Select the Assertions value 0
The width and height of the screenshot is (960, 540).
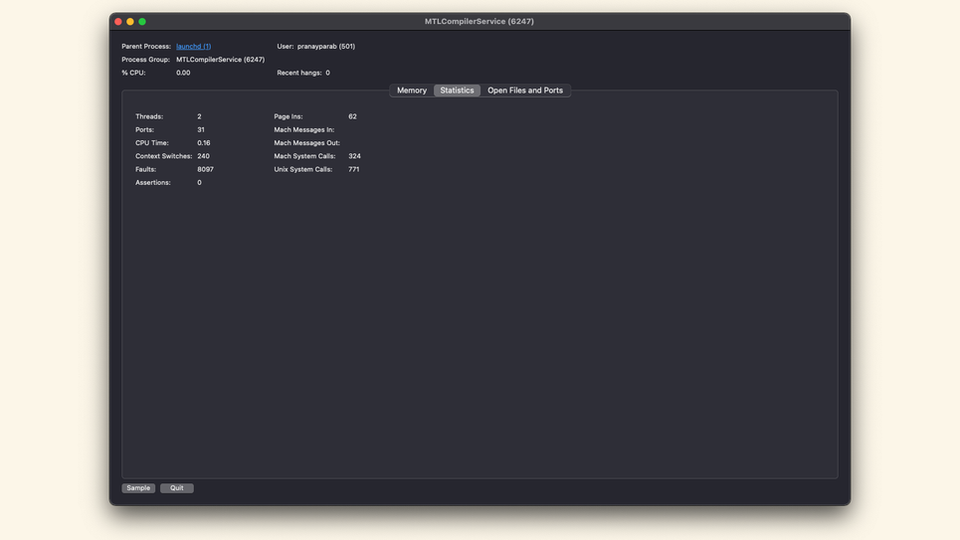coord(199,182)
